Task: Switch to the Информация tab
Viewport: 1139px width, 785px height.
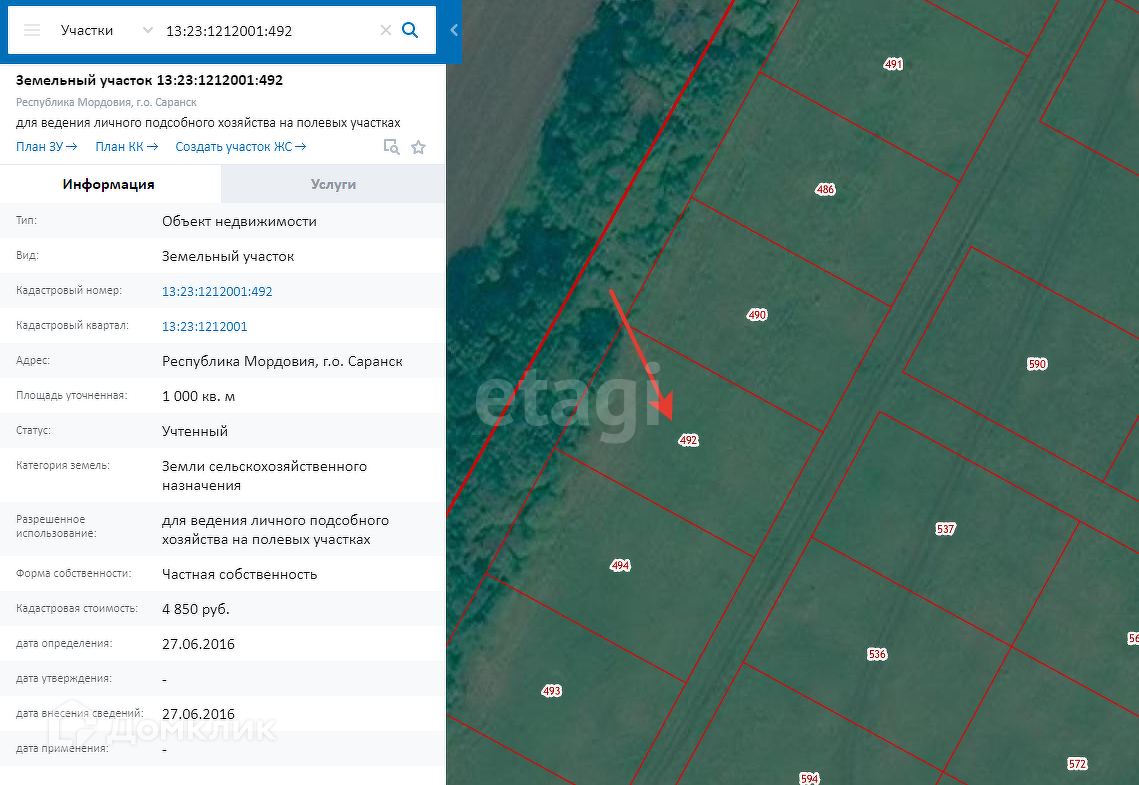Action: click(109, 184)
